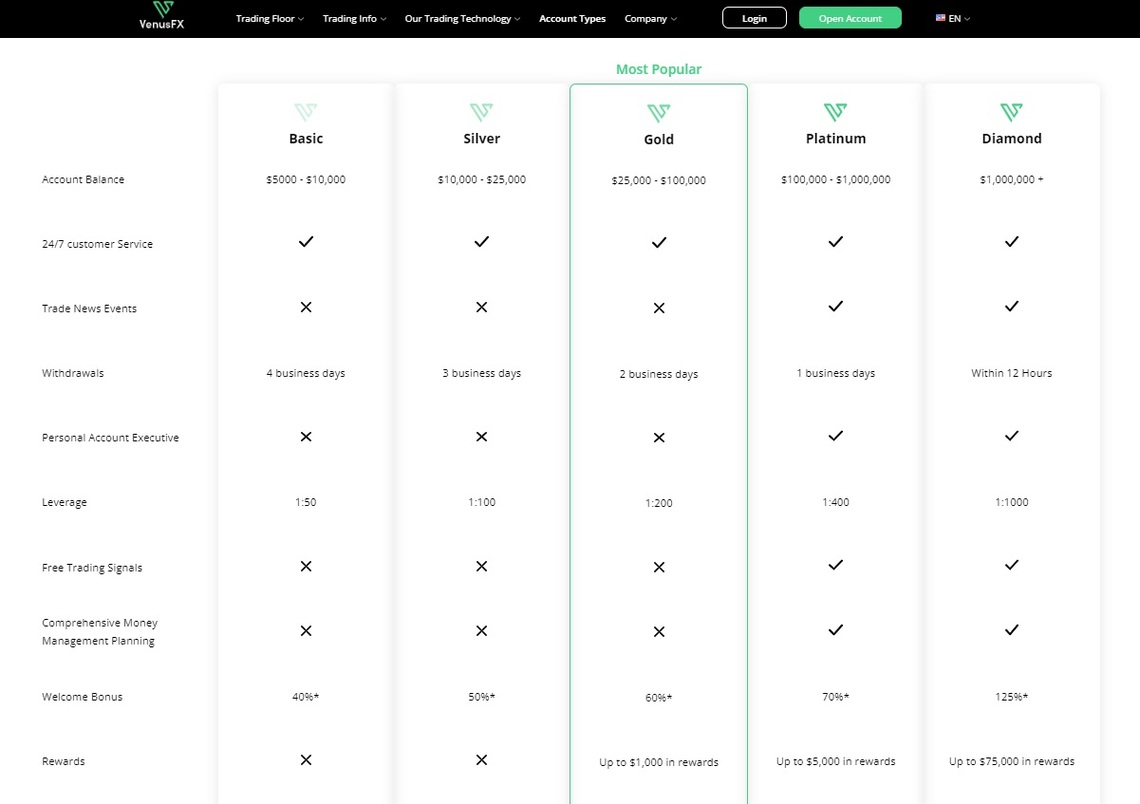The image size is (1140, 804).
Task: Click Diamond 24/7 customer Service checkmark
Action: (x=1011, y=241)
